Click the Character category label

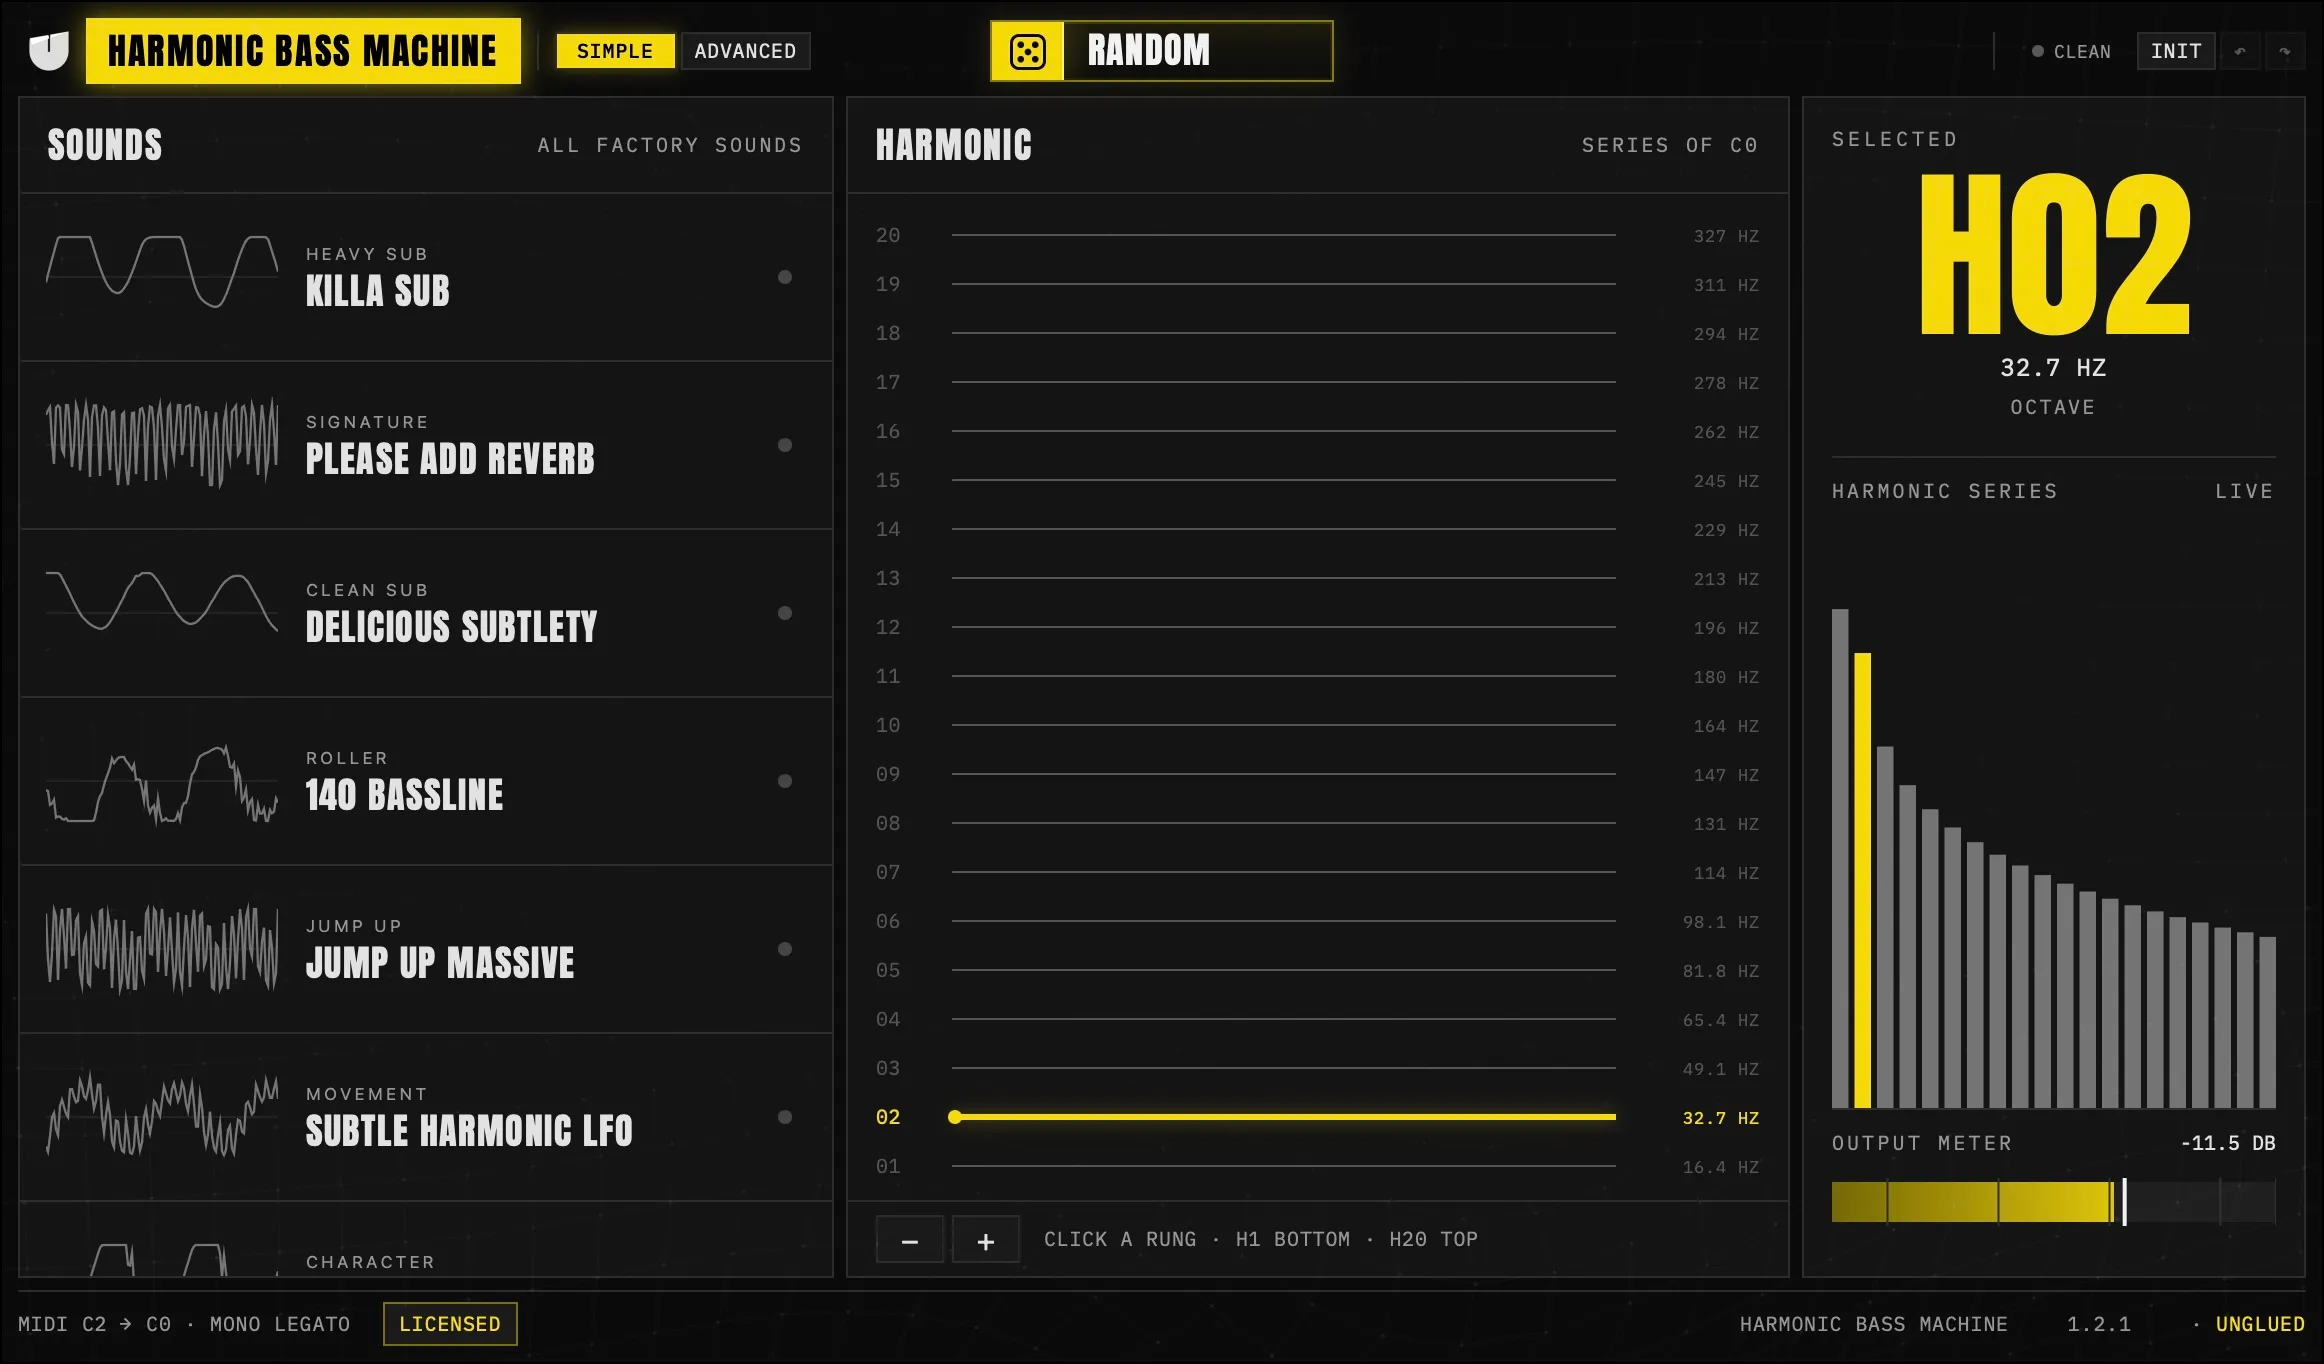[371, 1262]
